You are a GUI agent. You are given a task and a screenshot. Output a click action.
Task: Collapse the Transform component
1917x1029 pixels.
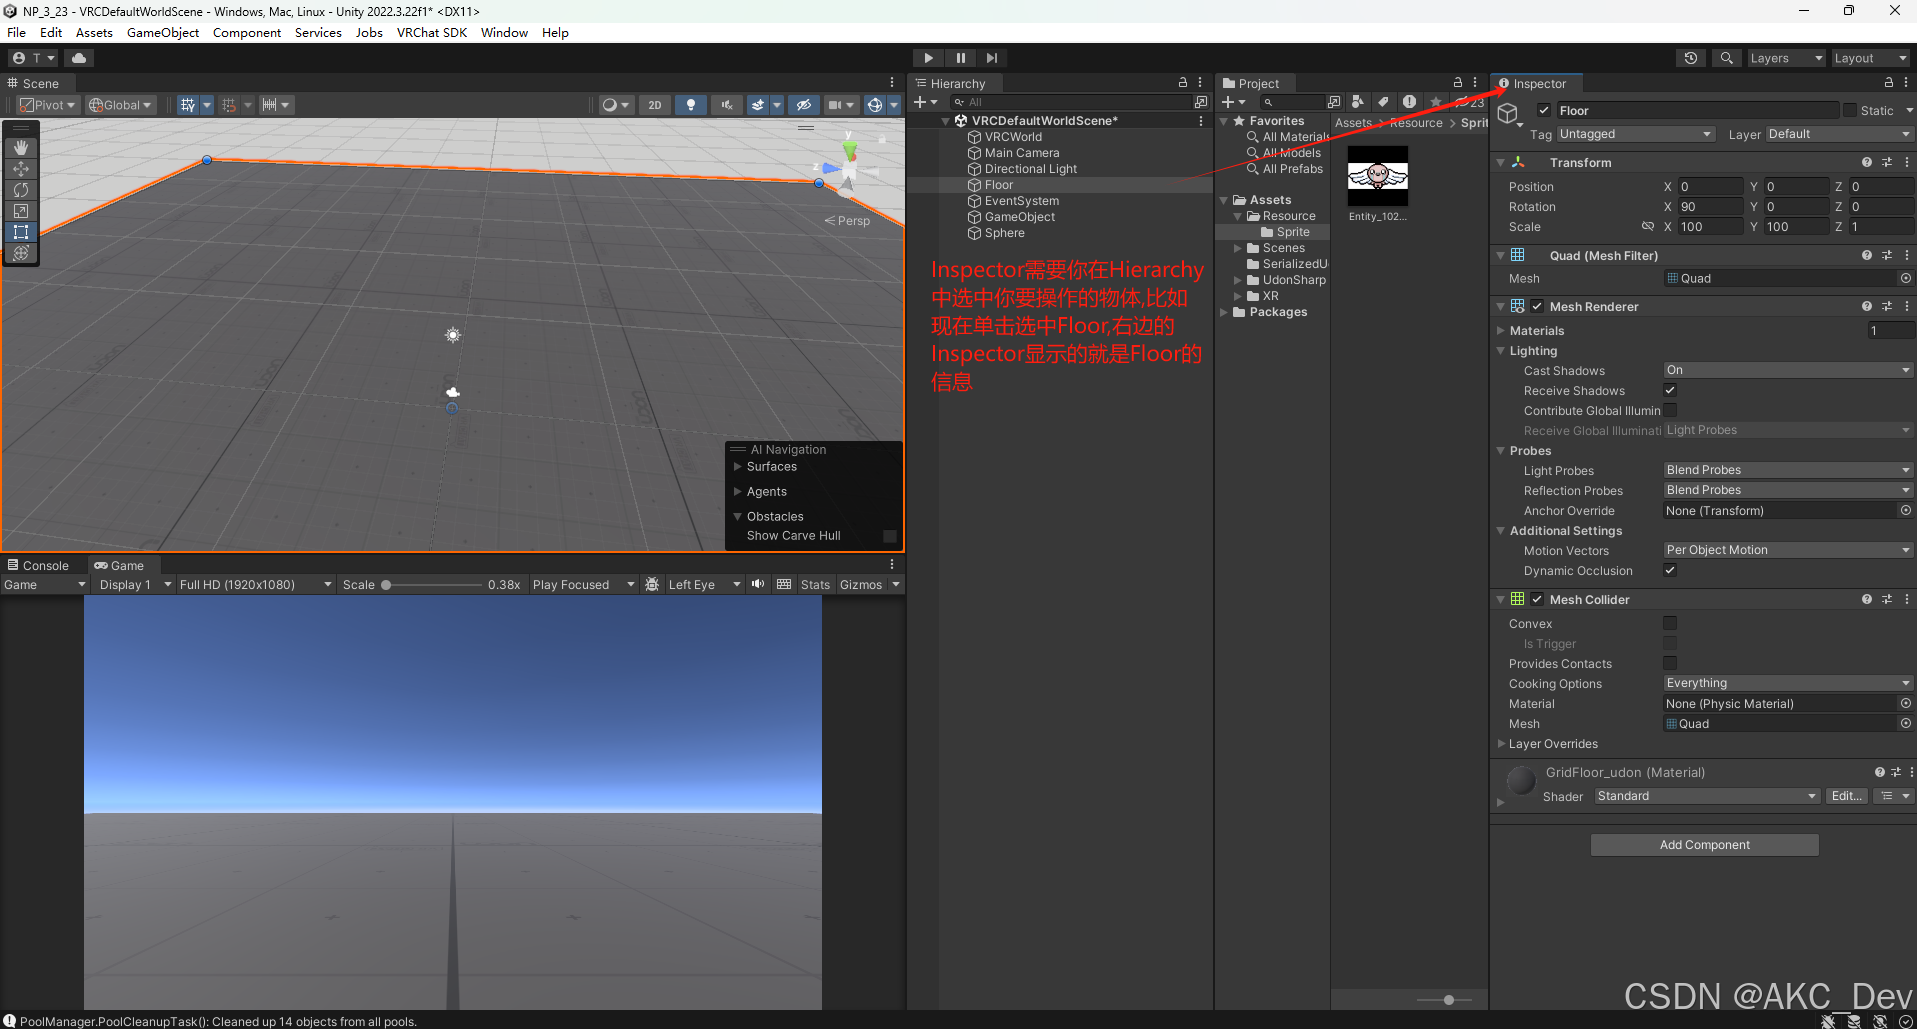tap(1501, 162)
